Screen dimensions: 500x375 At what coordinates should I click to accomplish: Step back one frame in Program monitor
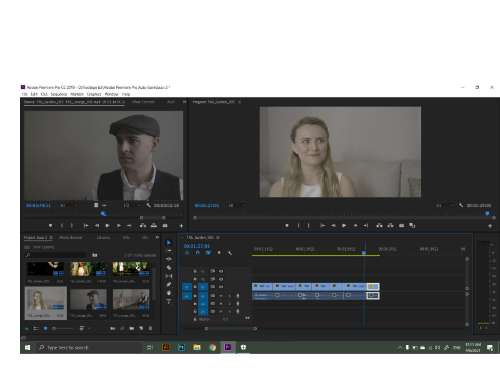[333, 226]
